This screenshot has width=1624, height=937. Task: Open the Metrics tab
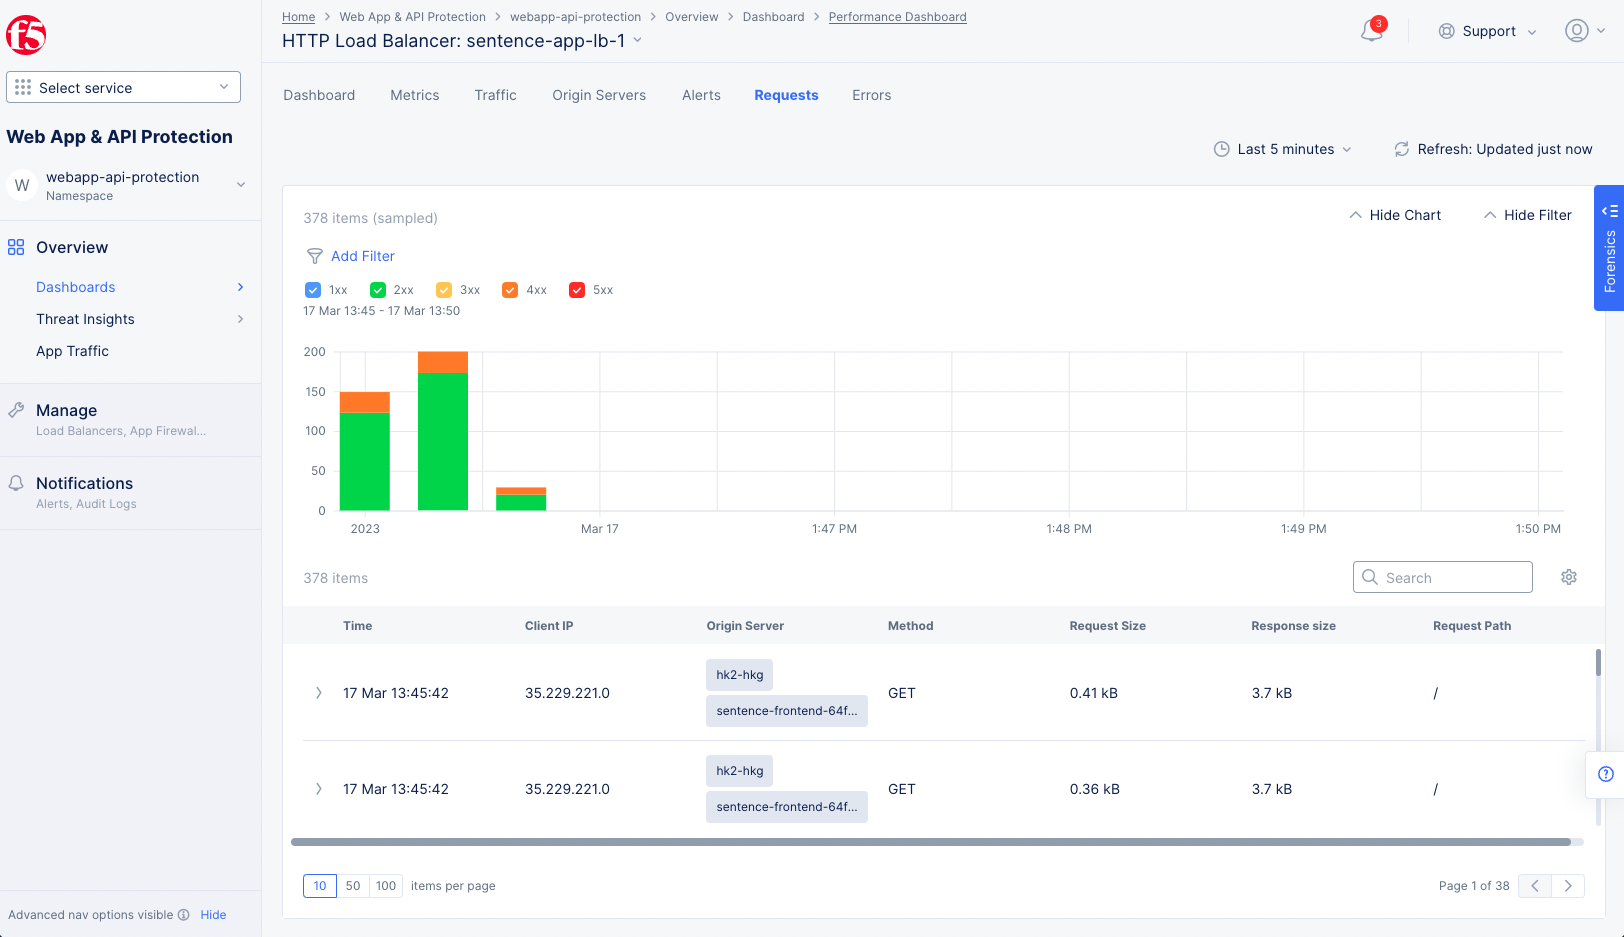tap(415, 95)
